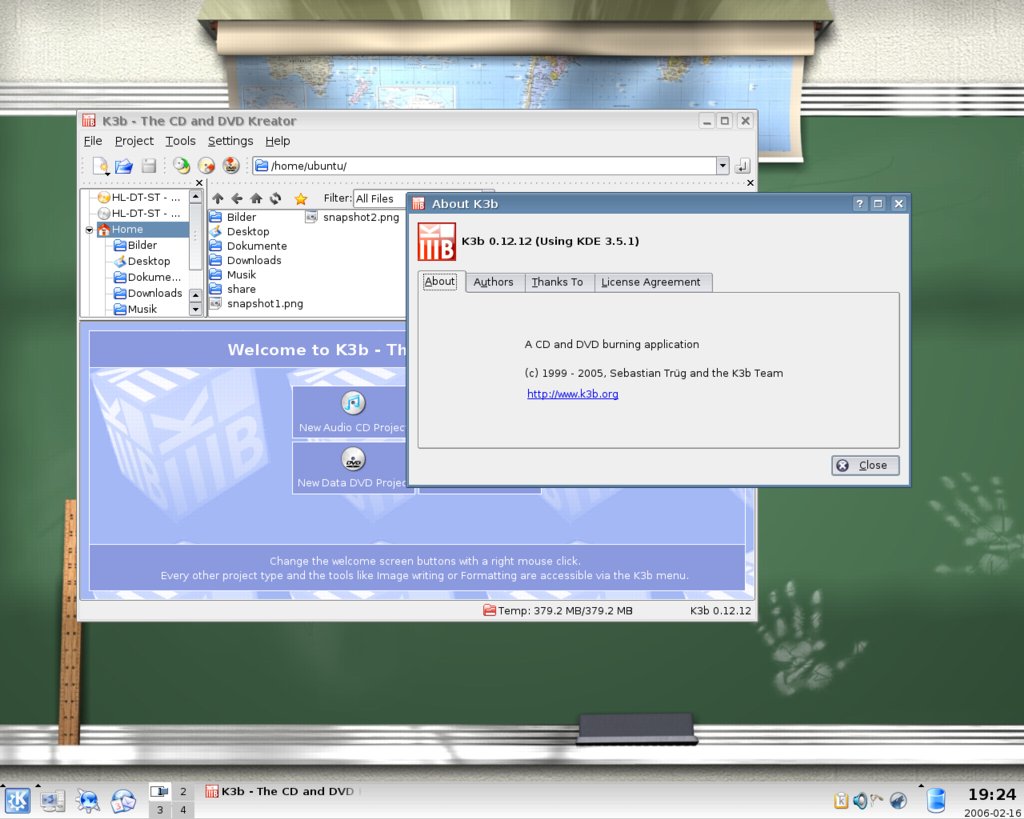Select Desktop folder in the directory tree
This screenshot has height=819, width=1024.
[142, 261]
